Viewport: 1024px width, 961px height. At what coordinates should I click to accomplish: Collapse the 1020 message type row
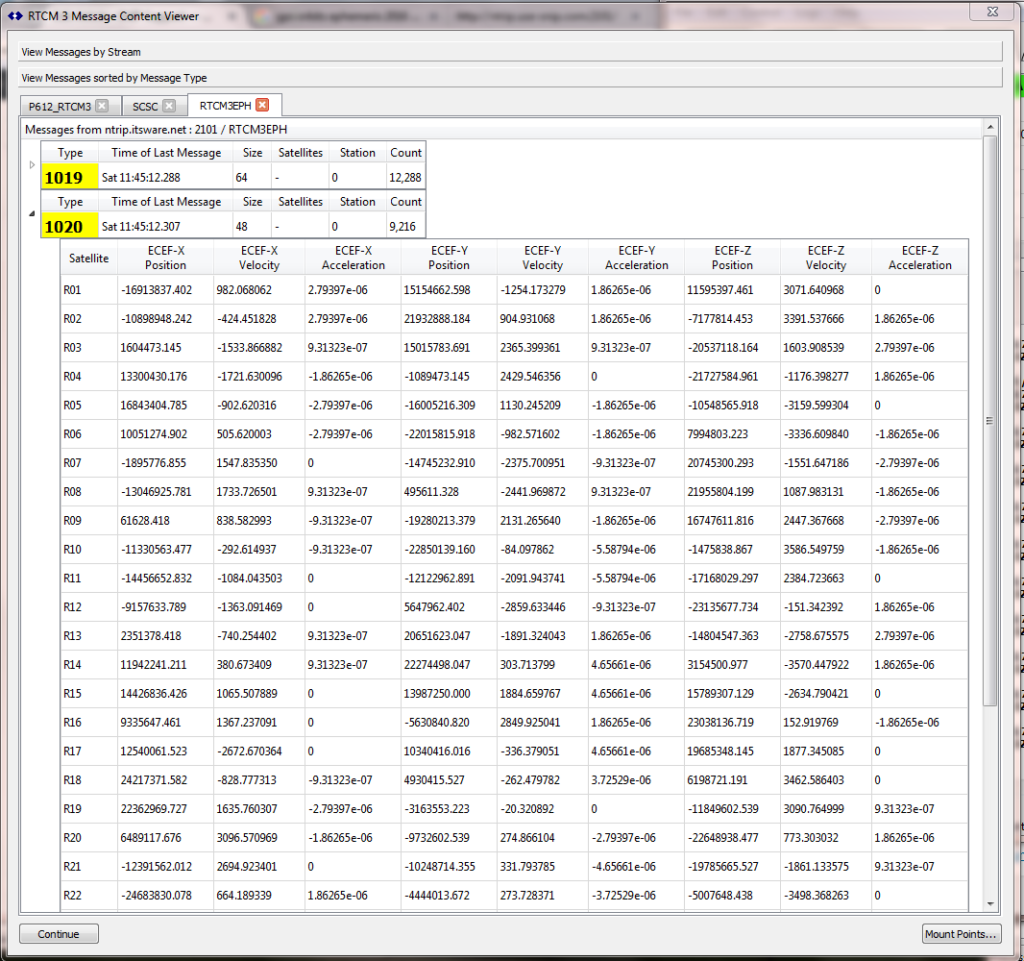point(31,215)
